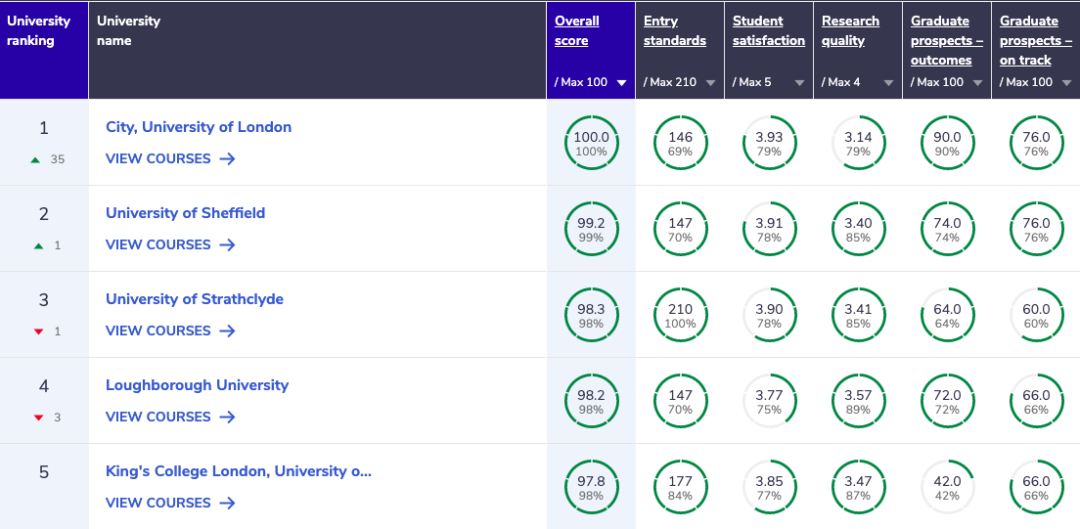The height and width of the screenshot is (529, 1080).
Task: Select the Graduate prospects – on track header
Action: pyautogui.click(x=1035, y=40)
